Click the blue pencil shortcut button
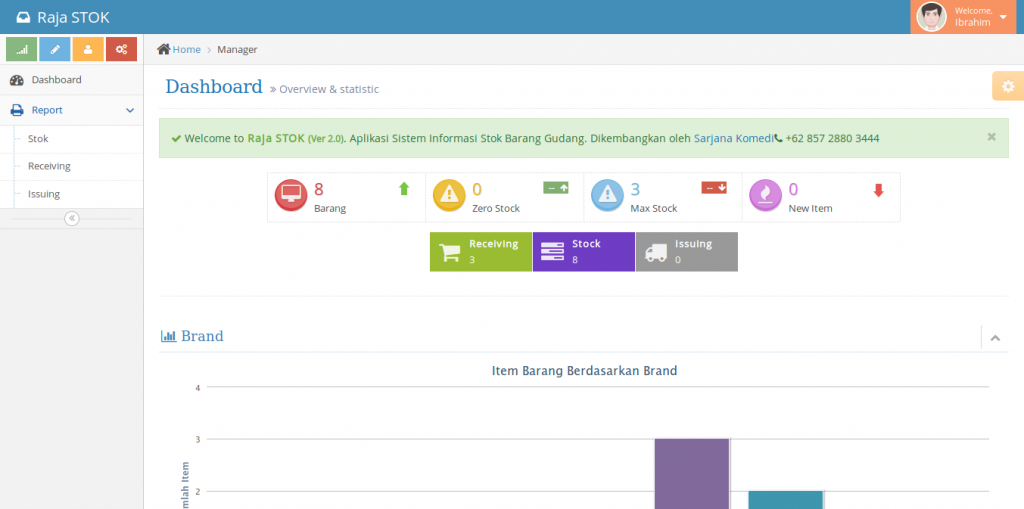Screen dimensions: 1024x509 pyautogui.click(x=55, y=49)
